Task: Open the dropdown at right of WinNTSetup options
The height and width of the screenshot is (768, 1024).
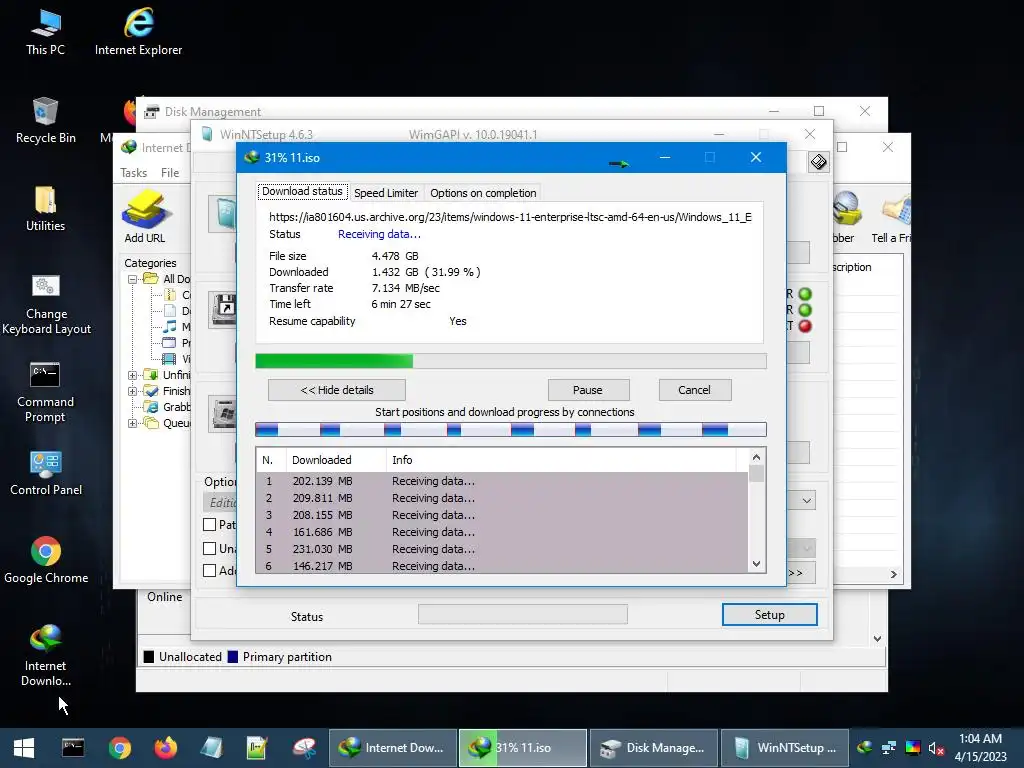Action: [807, 501]
